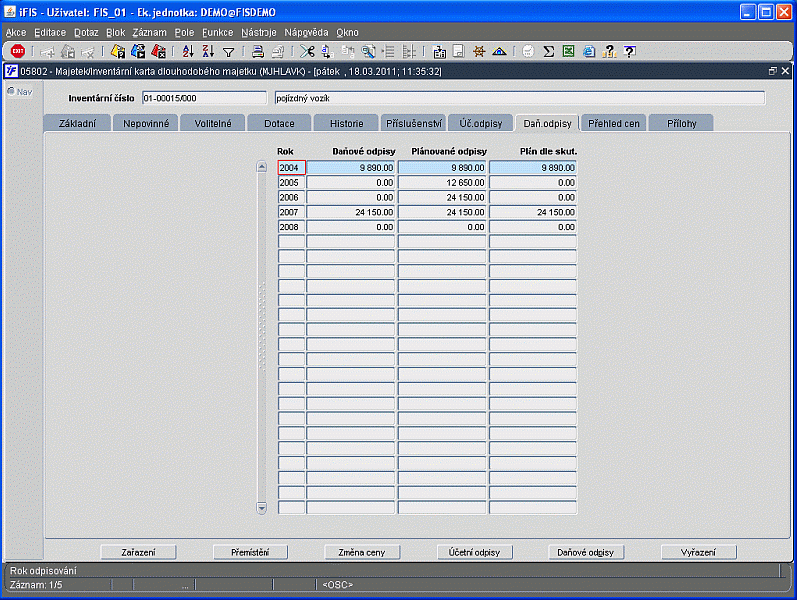This screenshot has height=600, width=797.
Task: Open the Nástroje menu
Action: (x=259, y=33)
